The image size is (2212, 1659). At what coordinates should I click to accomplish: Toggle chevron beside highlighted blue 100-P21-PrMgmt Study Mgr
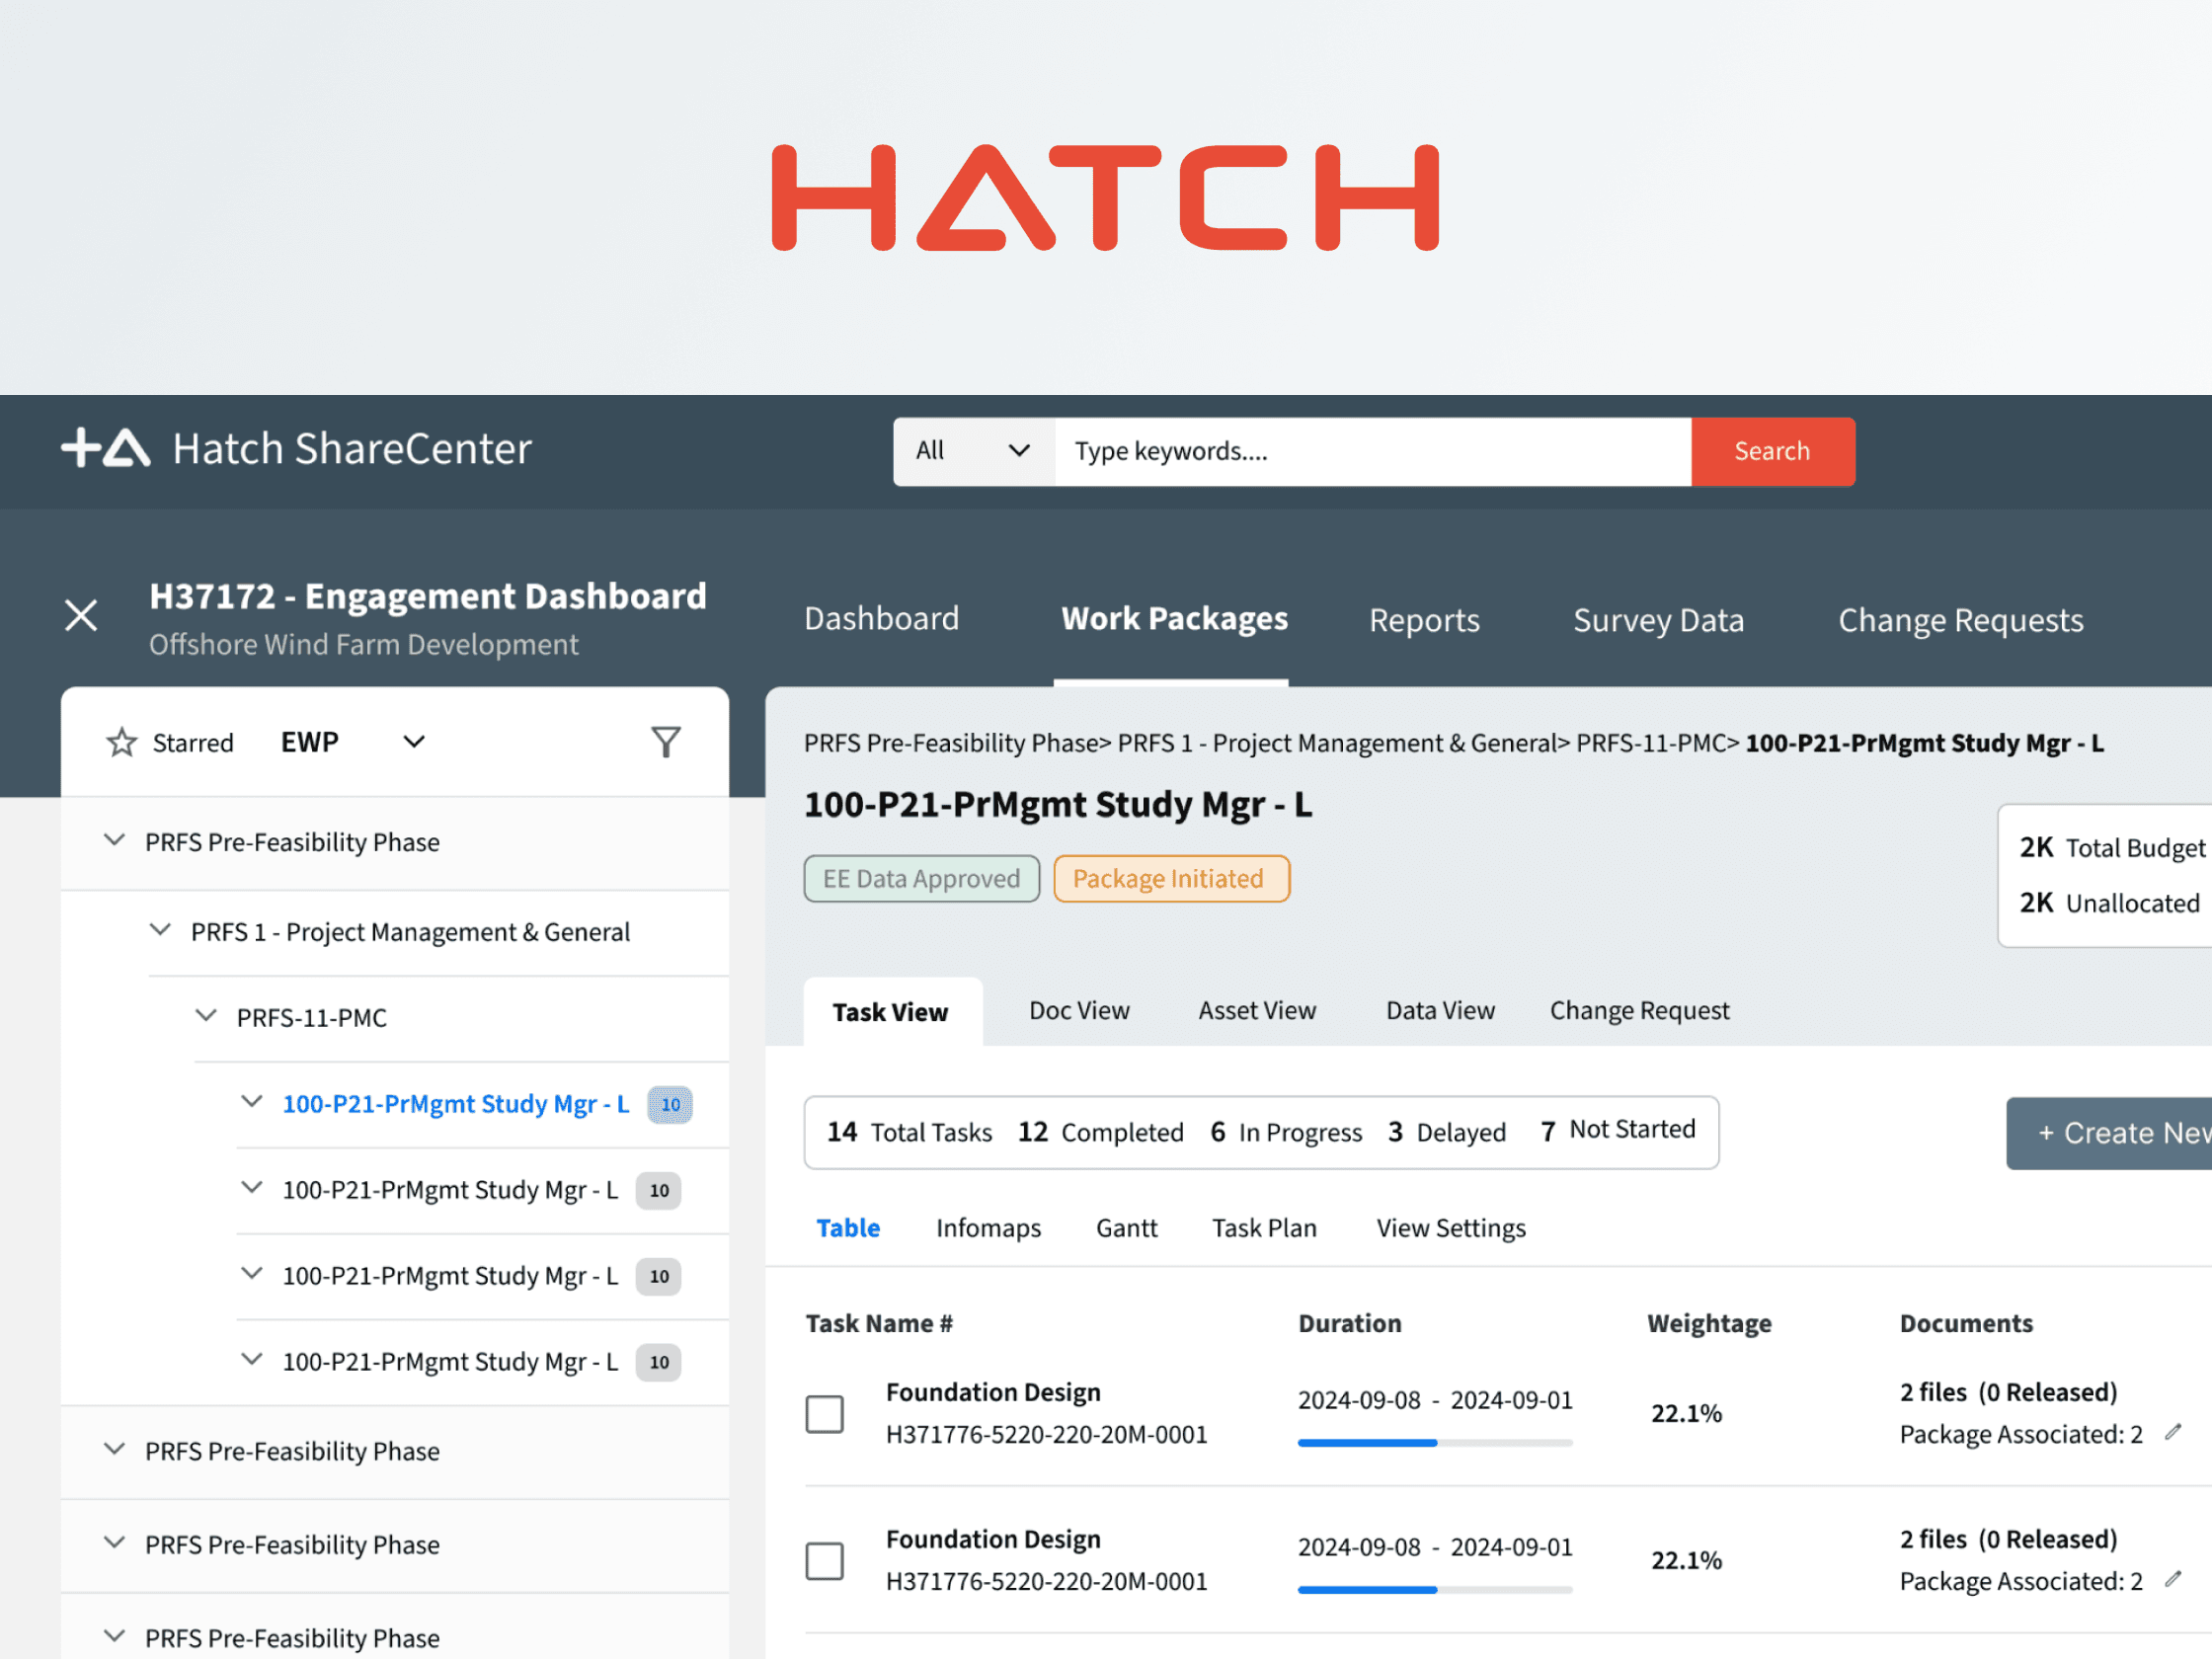tap(252, 1102)
